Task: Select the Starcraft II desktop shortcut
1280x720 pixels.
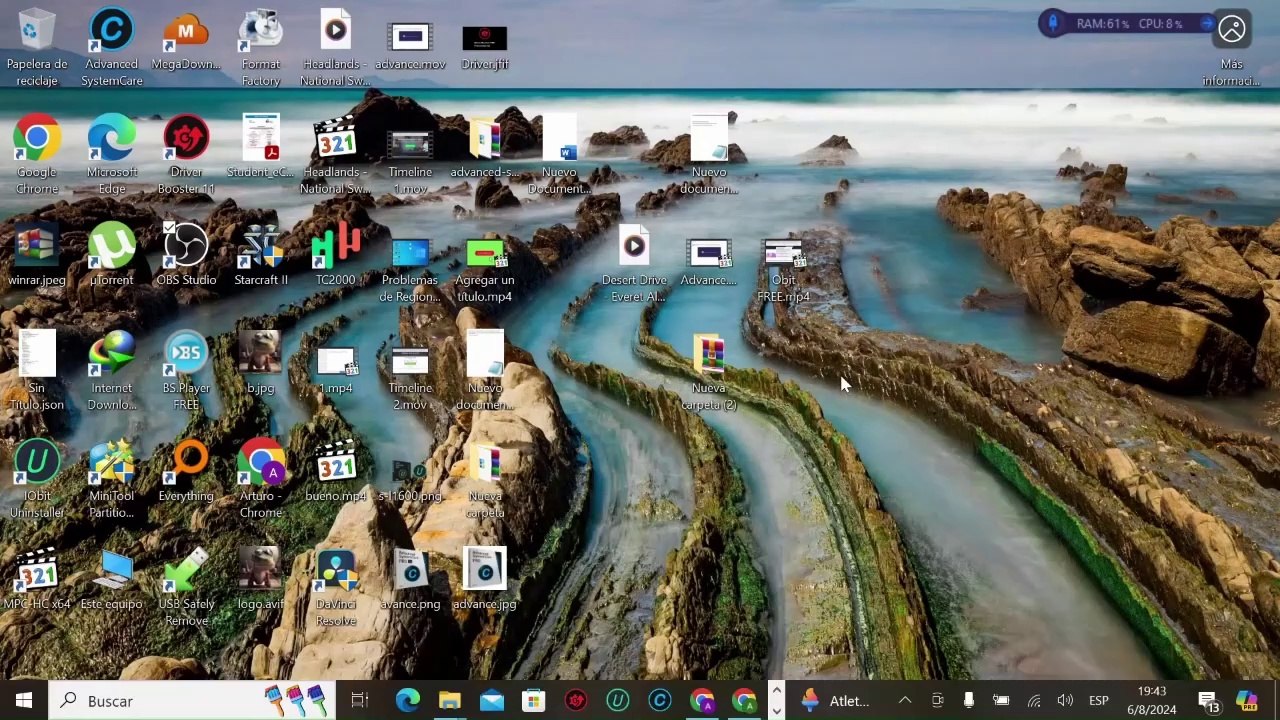Action: (260, 255)
